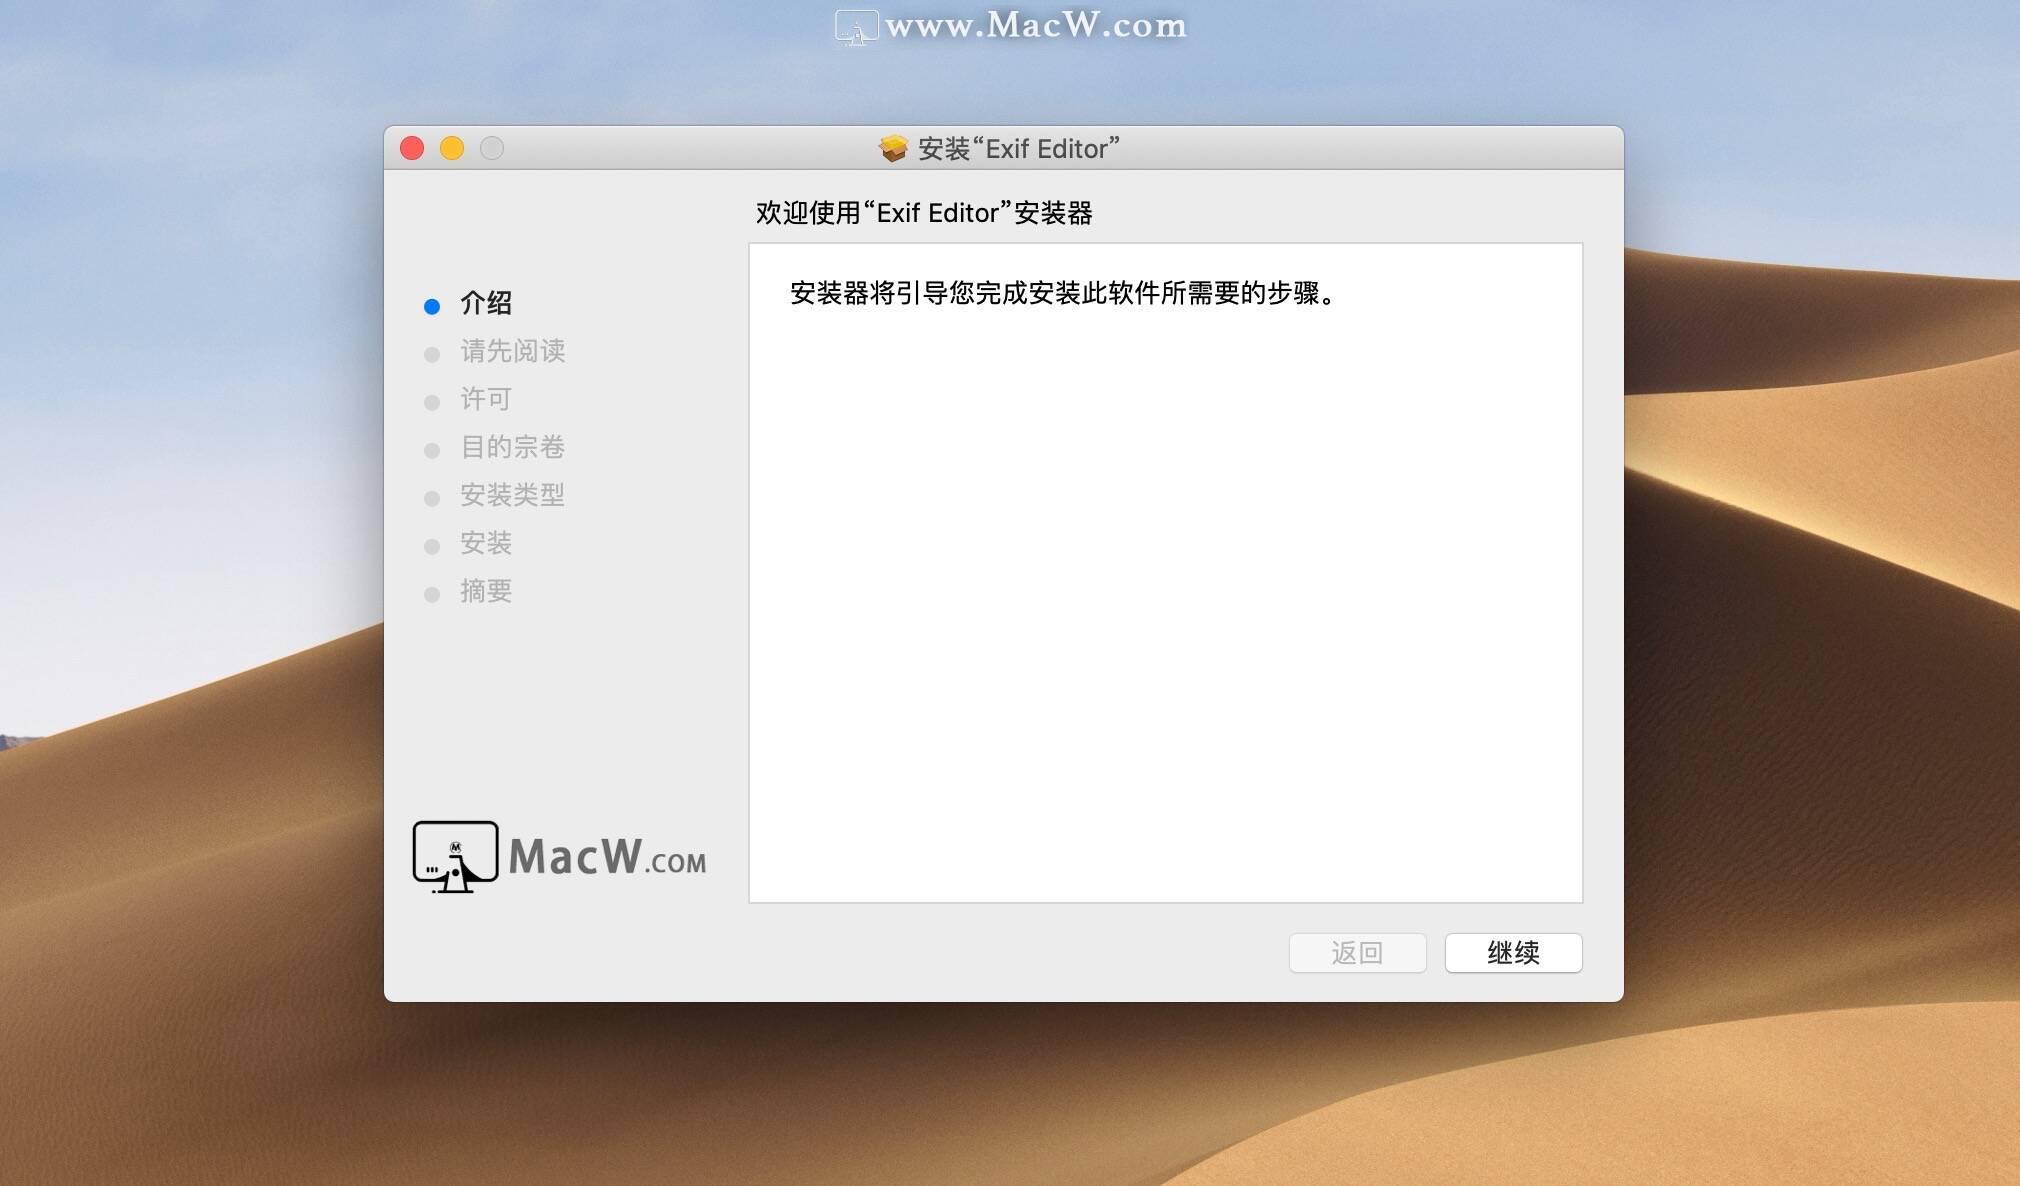Click the 安装器将引导您完成安装 intro text
The image size is (2020, 1186).
tap(1064, 293)
